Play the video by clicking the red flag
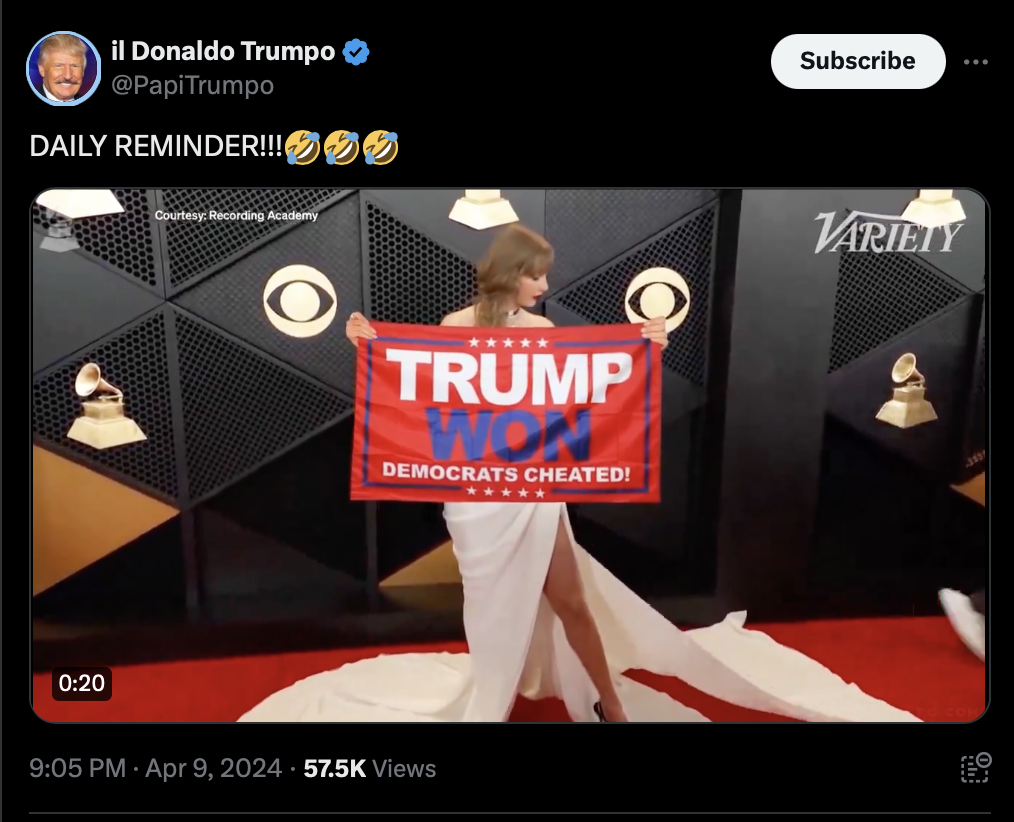 506,413
